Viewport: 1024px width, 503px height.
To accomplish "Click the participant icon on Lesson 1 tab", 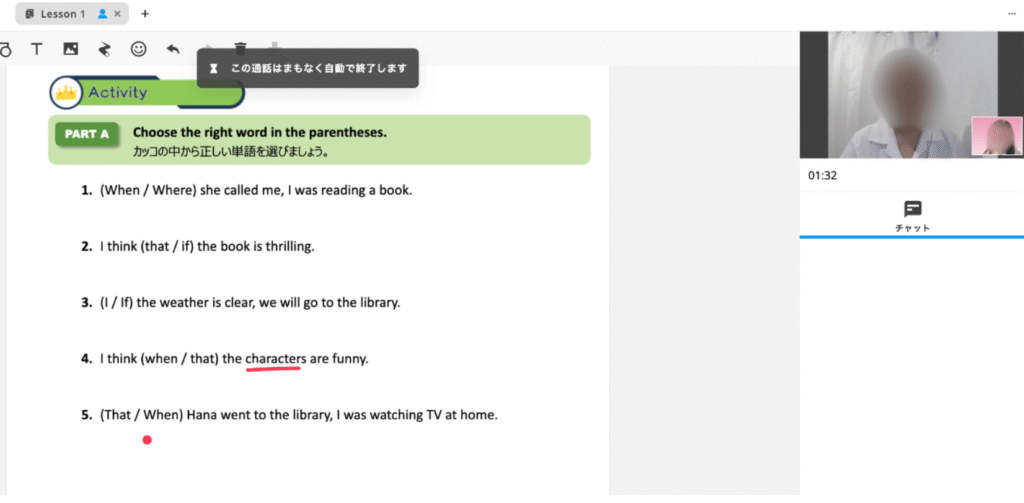I will pos(101,14).
